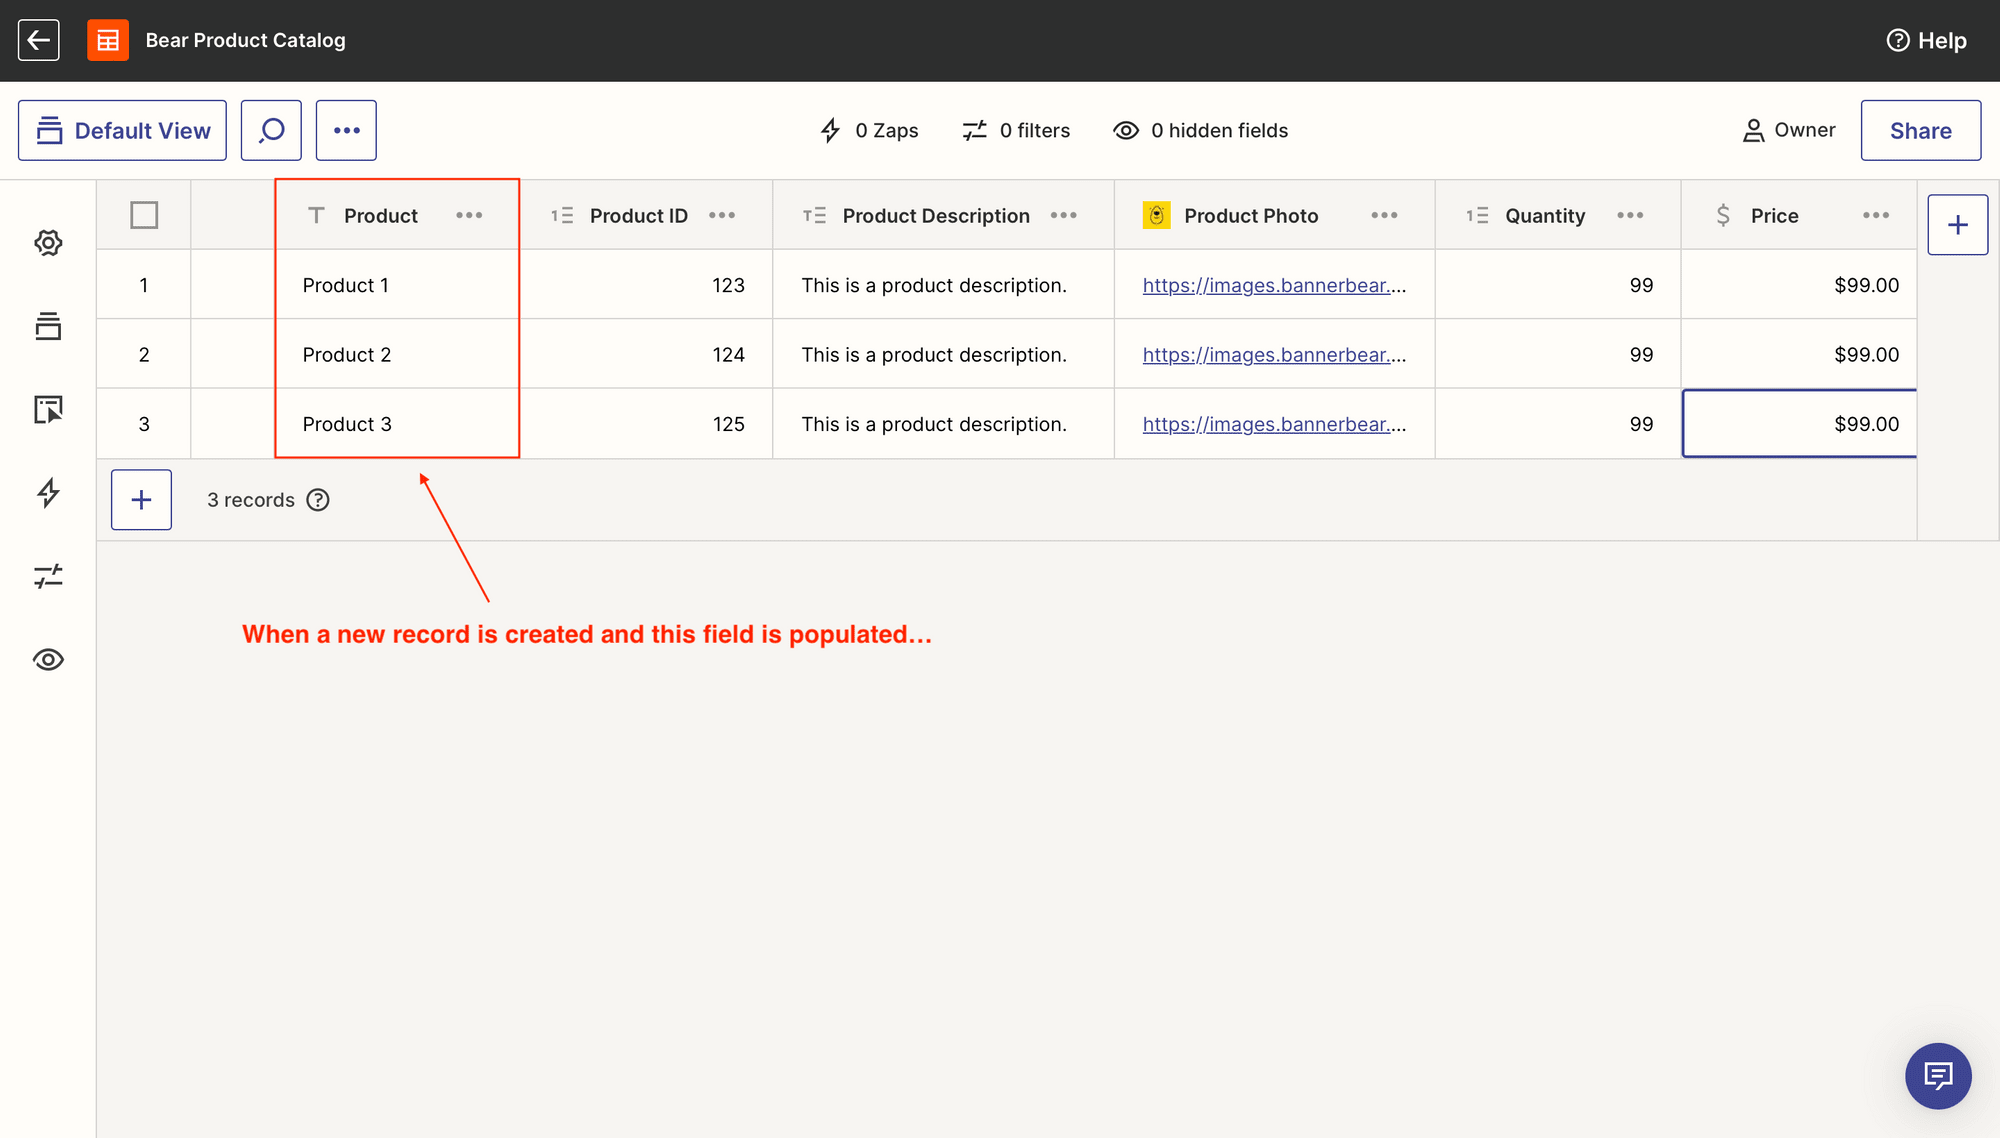Screen dimensions: 2000x1138
Task: Click the search magnifier icon in the toolbar
Action: [x=270, y=130]
